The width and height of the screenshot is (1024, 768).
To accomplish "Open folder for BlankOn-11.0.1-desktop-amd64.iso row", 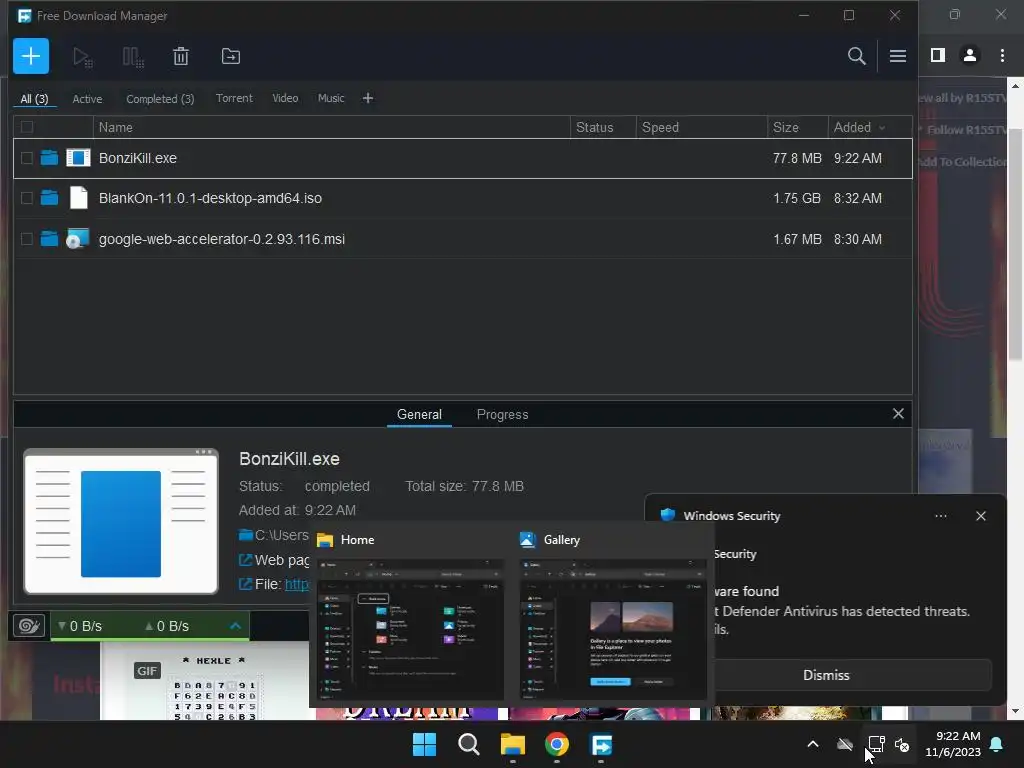I will pos(49,198).
